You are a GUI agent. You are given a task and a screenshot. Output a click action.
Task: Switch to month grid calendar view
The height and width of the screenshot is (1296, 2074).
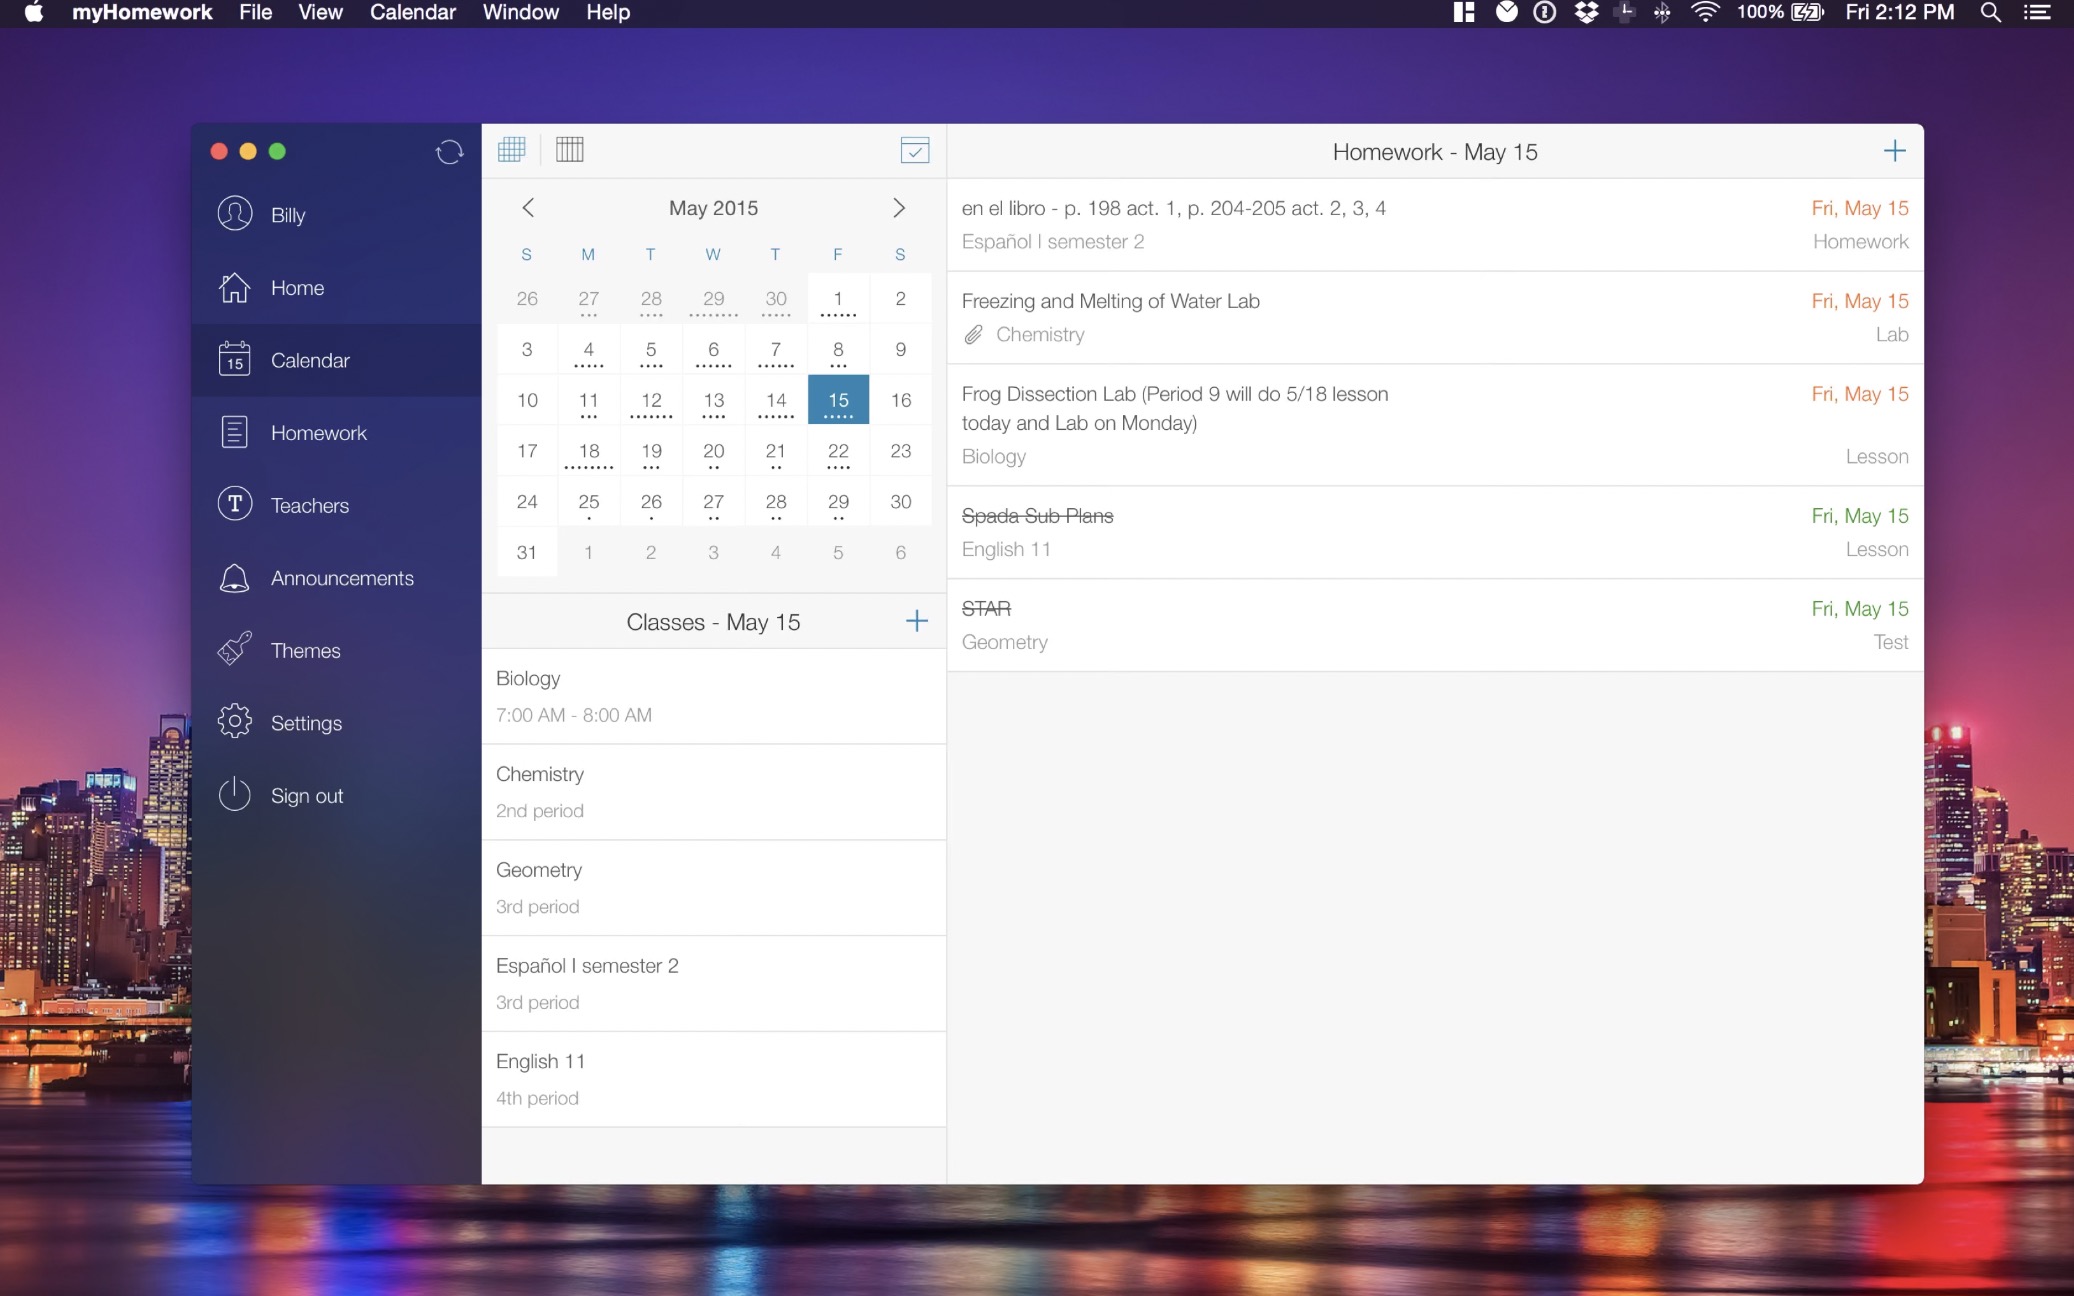tap(511, 150)
